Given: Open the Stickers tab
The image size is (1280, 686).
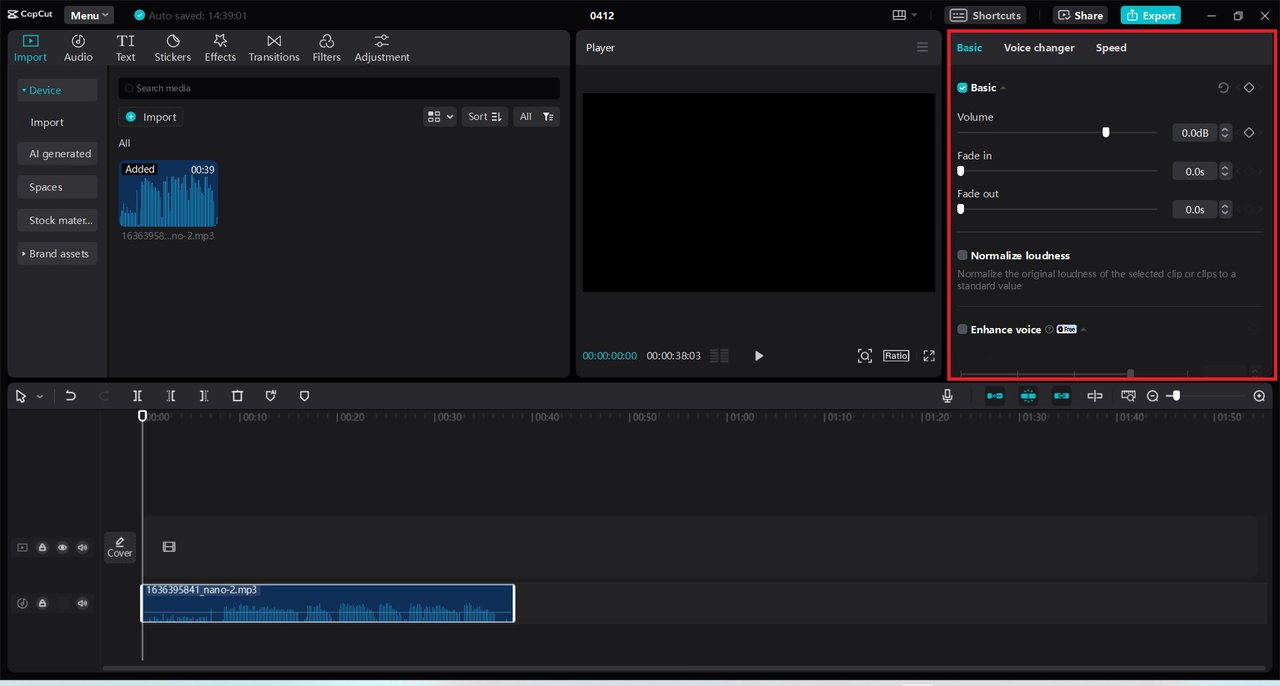Looking at the screenshot, I should pyautogui.click(x=172, y=48).
